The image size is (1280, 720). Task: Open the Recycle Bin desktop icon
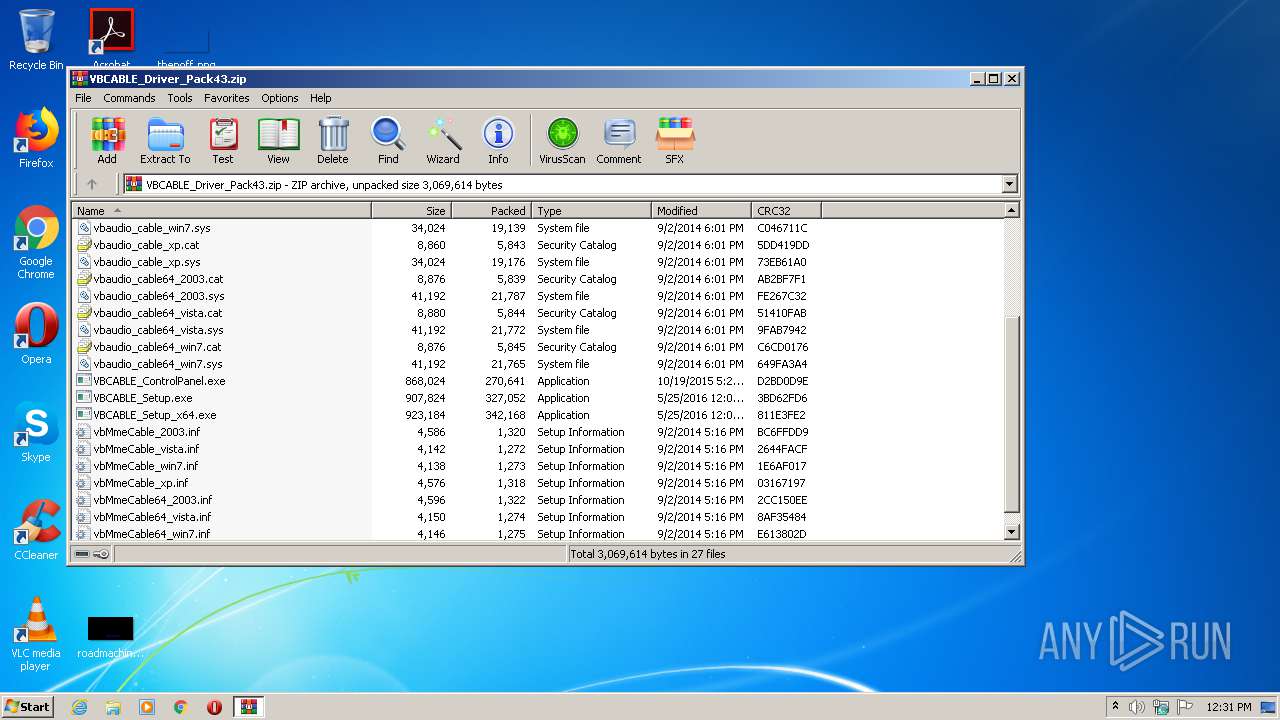click(x=36, y=40)
